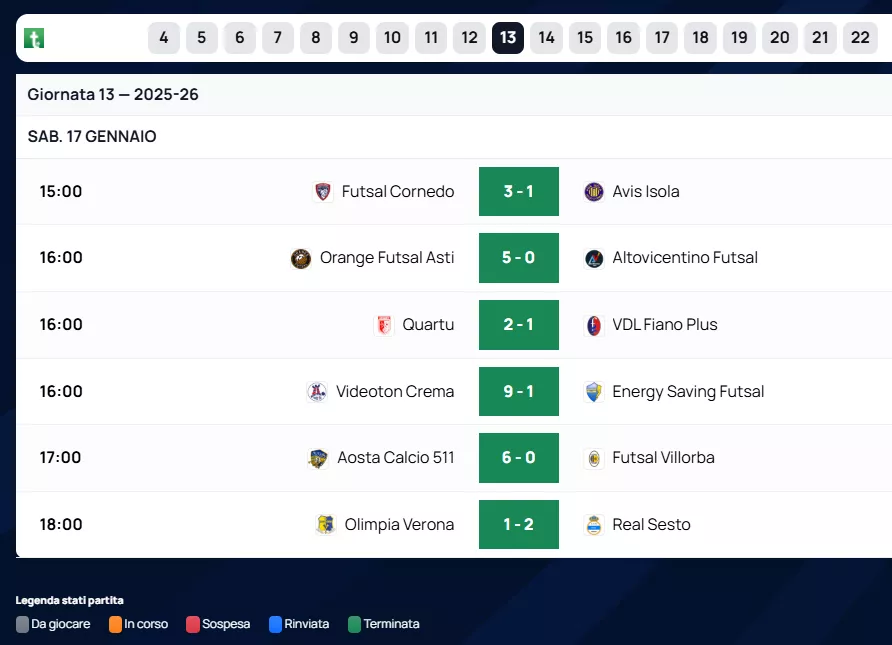Open Olimpia Verona team link

(x=399, y=525)
